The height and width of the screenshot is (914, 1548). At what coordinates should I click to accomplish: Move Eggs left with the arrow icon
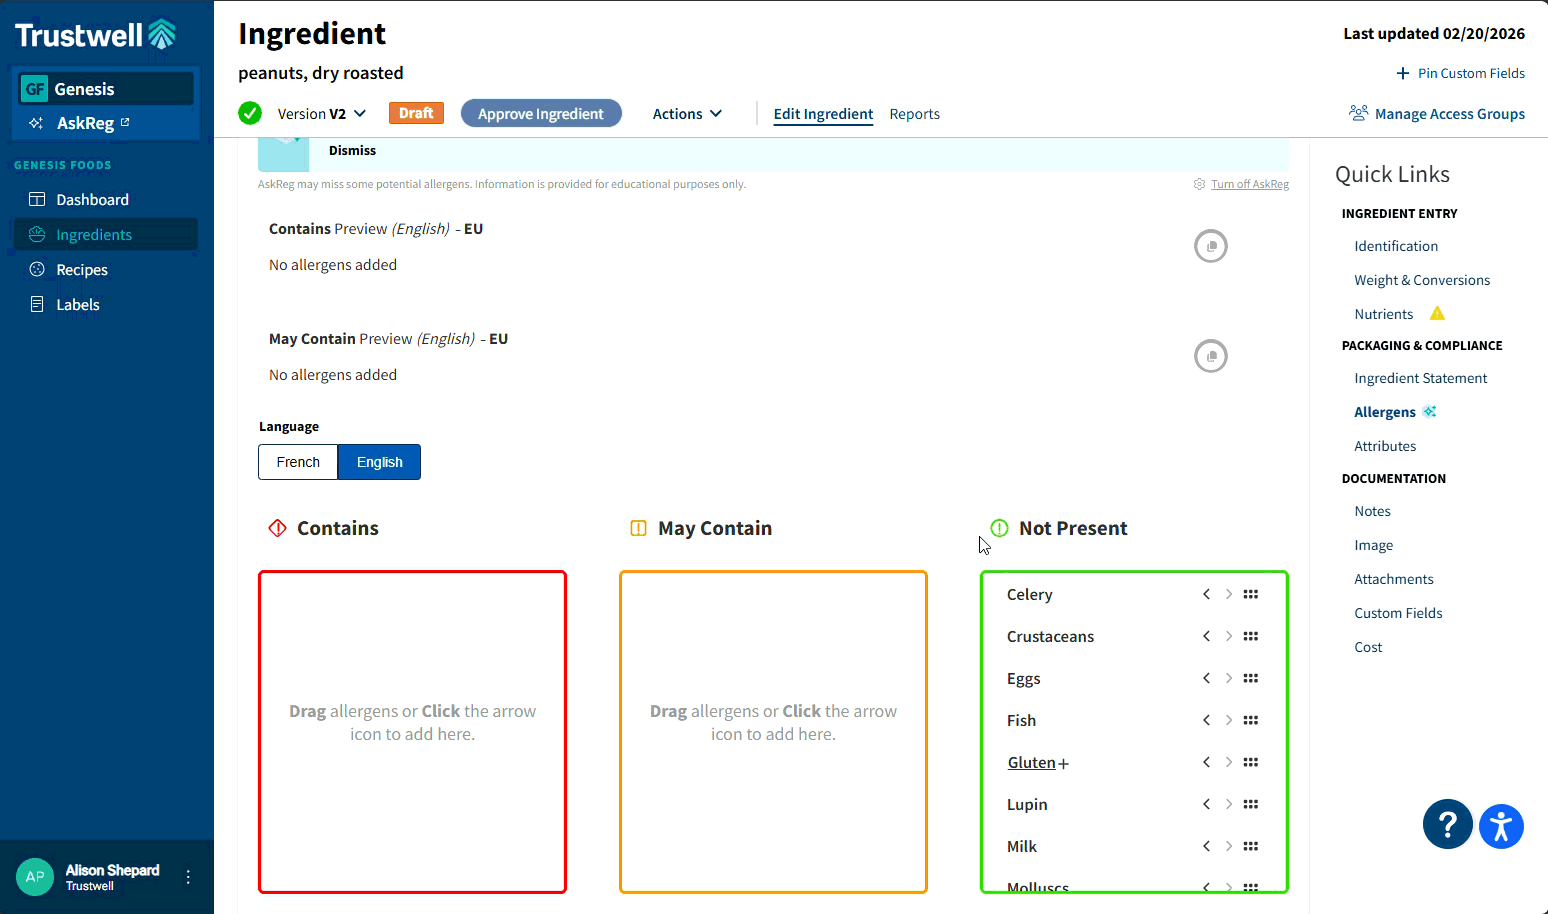[1206, 678]
